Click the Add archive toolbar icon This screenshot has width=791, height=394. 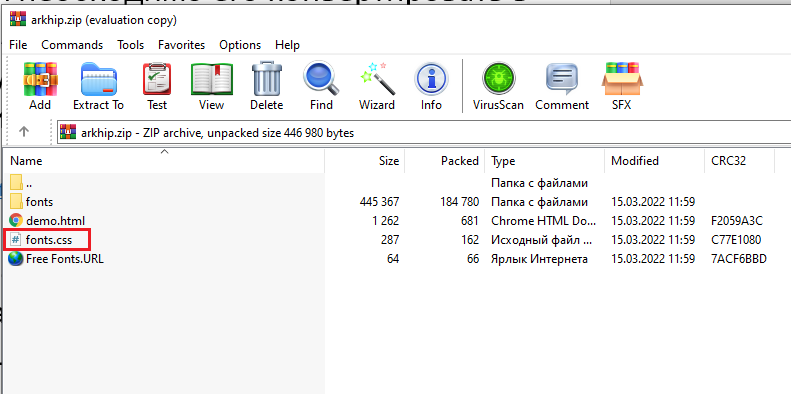(x=40, y=86)
